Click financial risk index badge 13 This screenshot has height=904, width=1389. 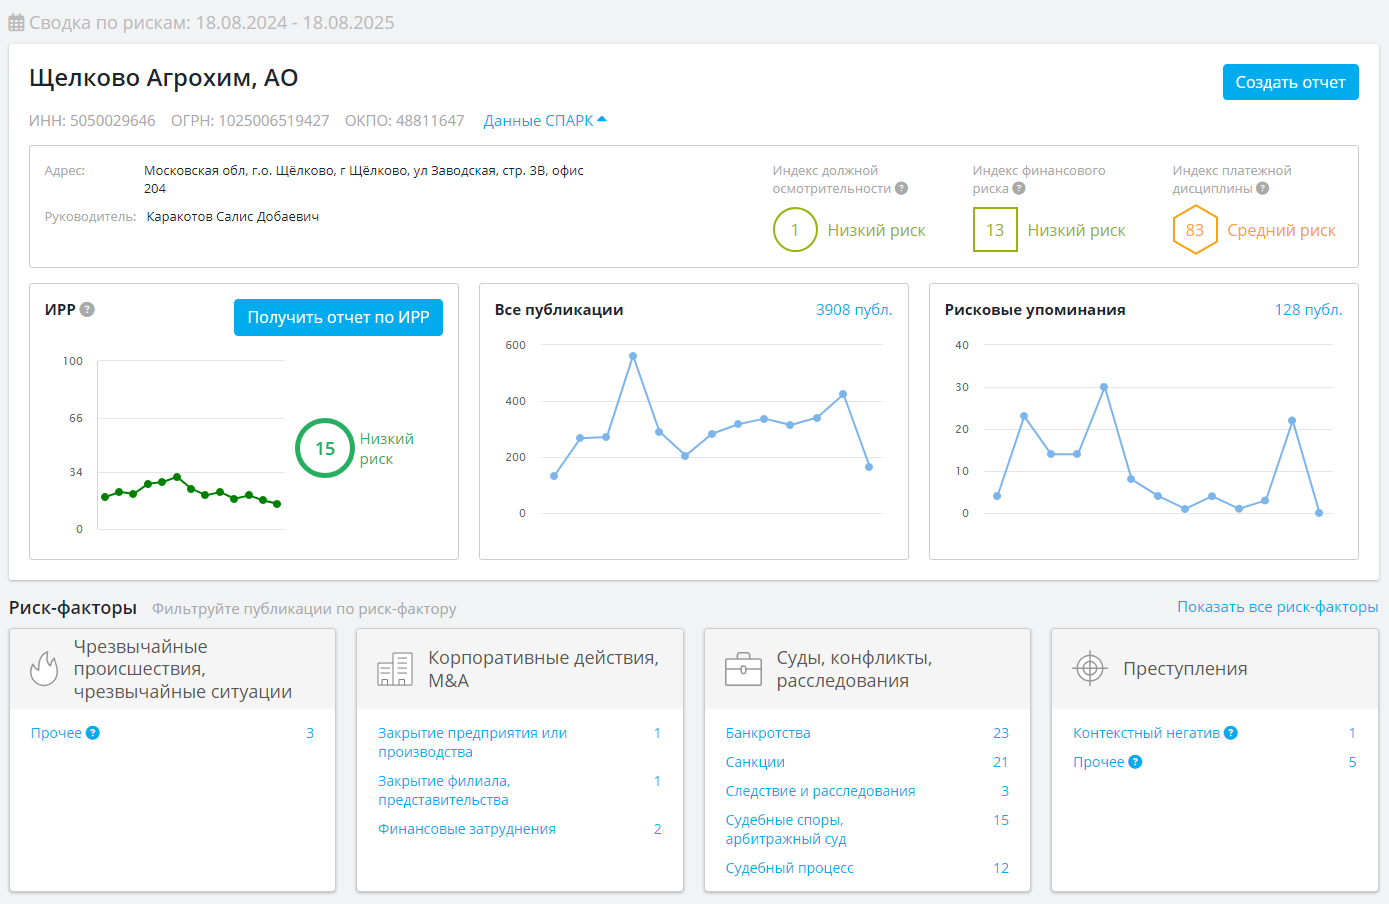[995, 230]
